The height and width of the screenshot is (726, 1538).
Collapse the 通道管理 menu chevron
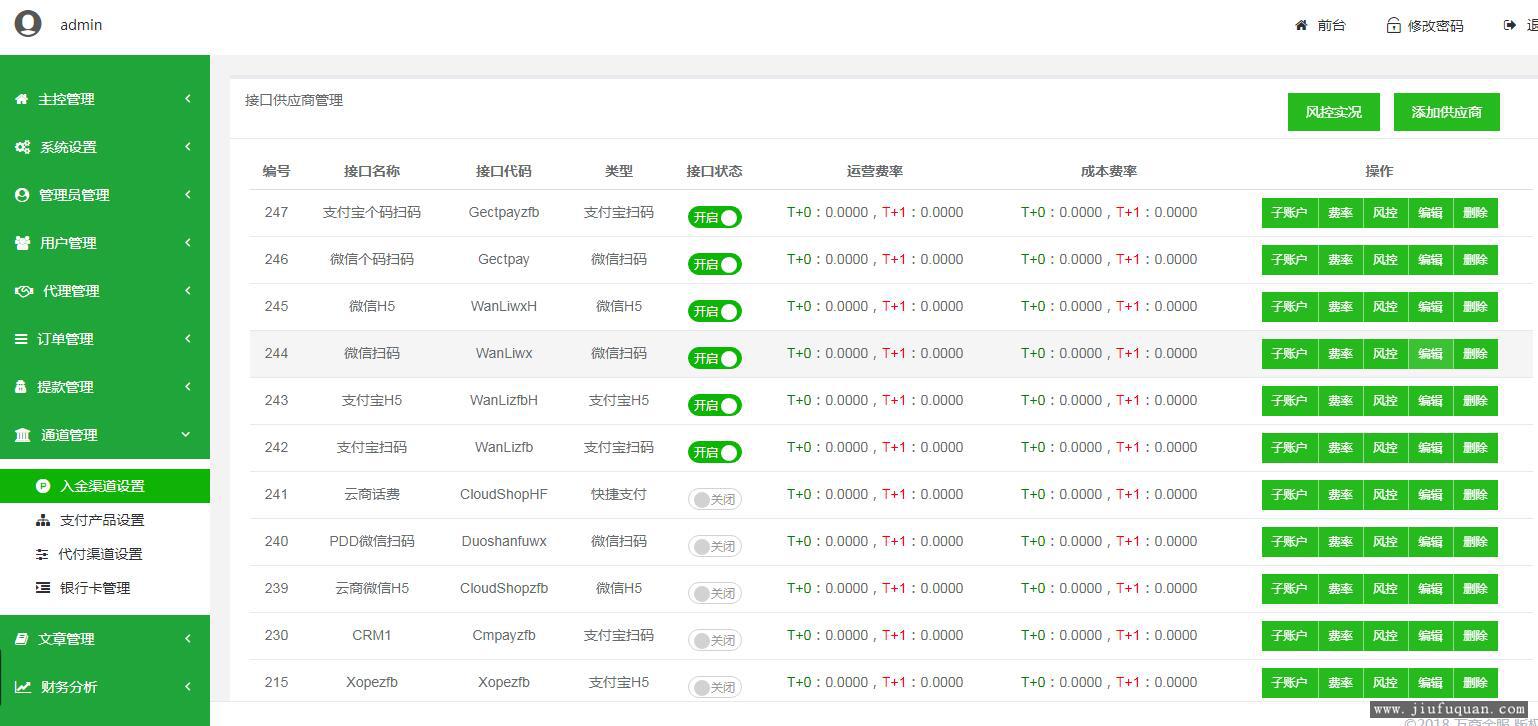tap(186, 435)
